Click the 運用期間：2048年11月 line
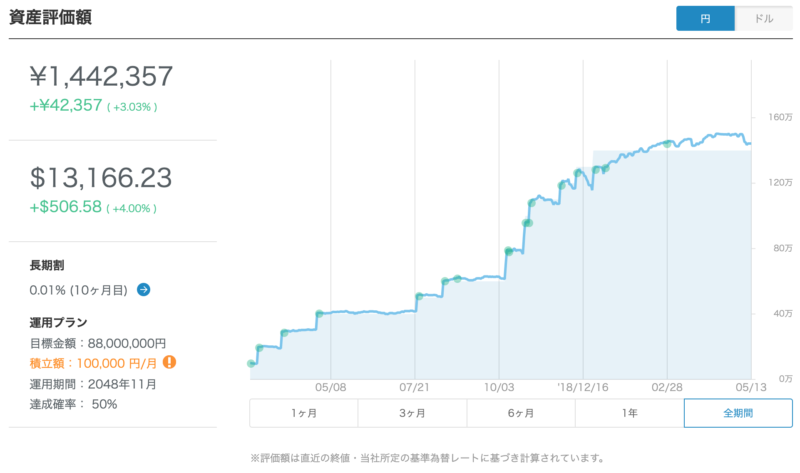The image size is (800, 473). click(93, 384)
